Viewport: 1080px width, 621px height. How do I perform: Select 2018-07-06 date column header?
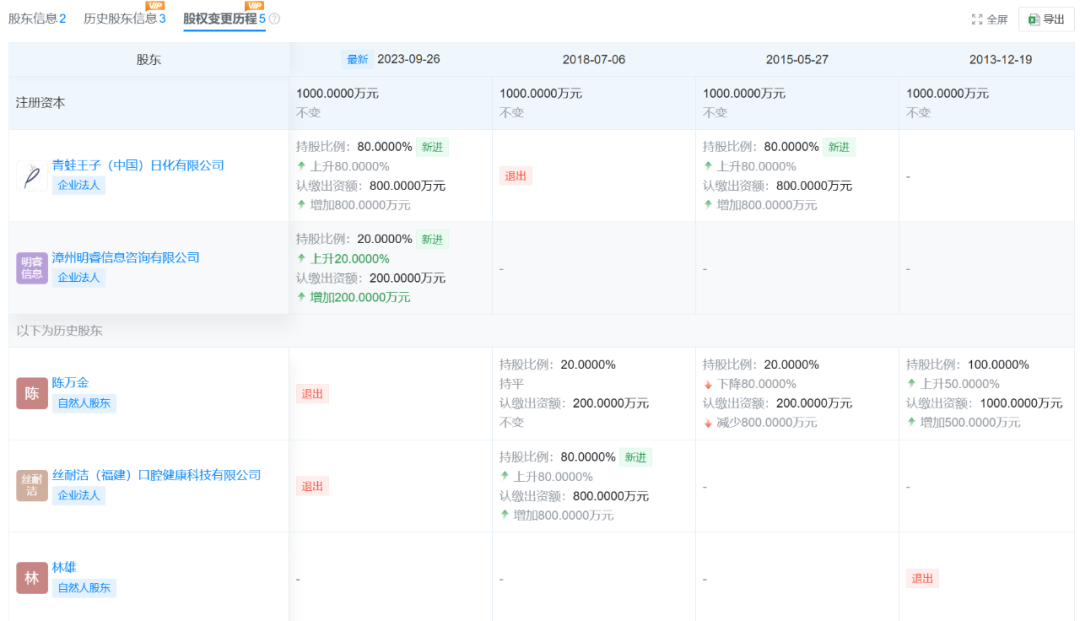[594, 59]
